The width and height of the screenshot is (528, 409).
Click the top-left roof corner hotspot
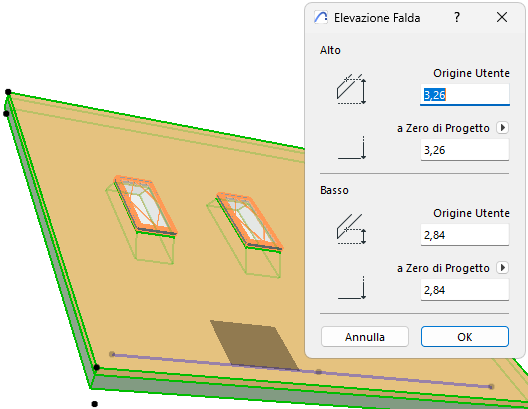tap(8, 92)
